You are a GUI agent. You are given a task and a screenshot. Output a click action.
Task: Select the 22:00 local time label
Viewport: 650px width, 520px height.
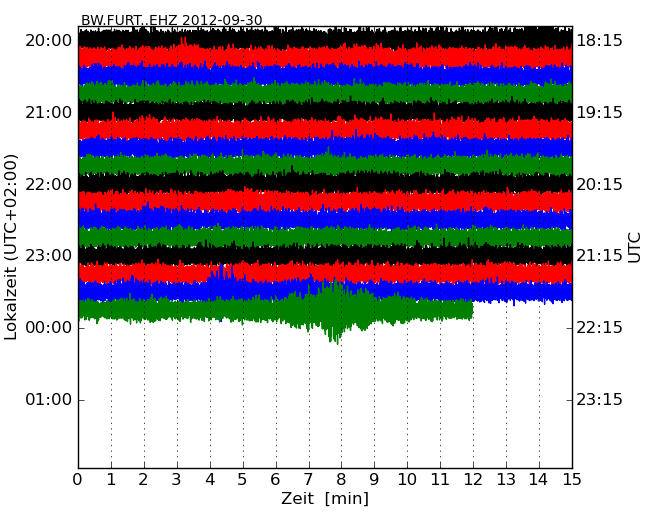(49, 185)
